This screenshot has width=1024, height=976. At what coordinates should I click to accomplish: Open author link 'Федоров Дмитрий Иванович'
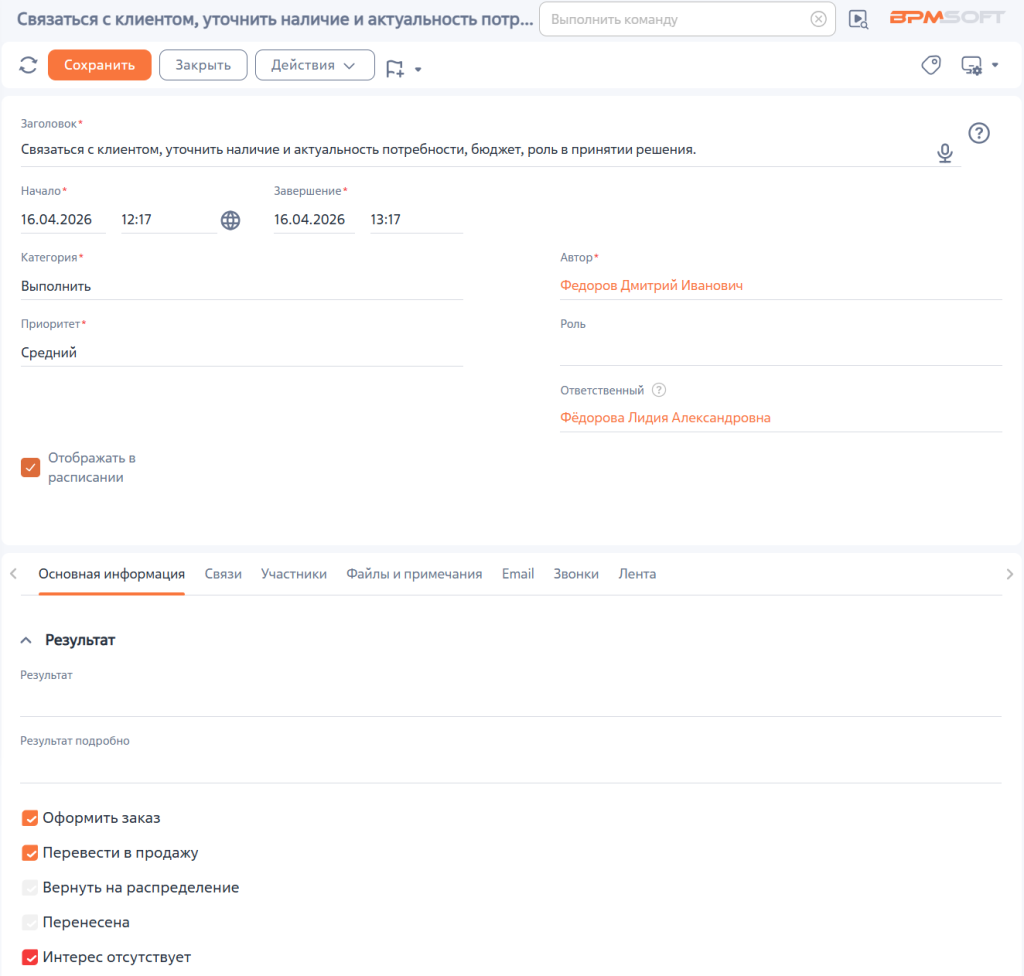click(651, 285)
